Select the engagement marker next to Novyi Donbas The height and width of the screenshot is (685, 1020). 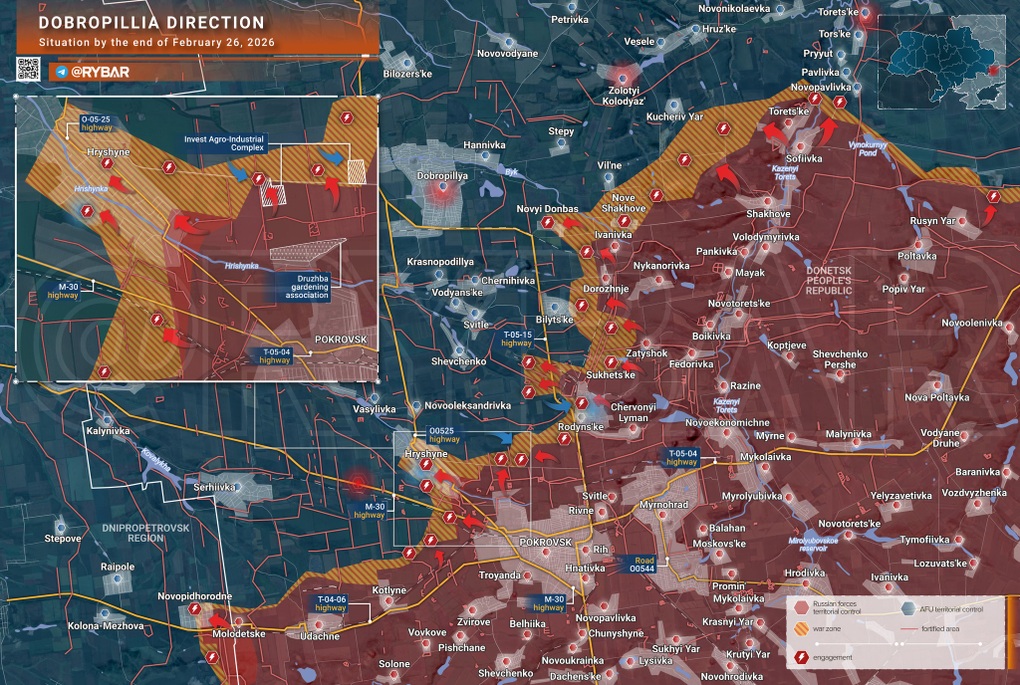click(x=548, y=223)
